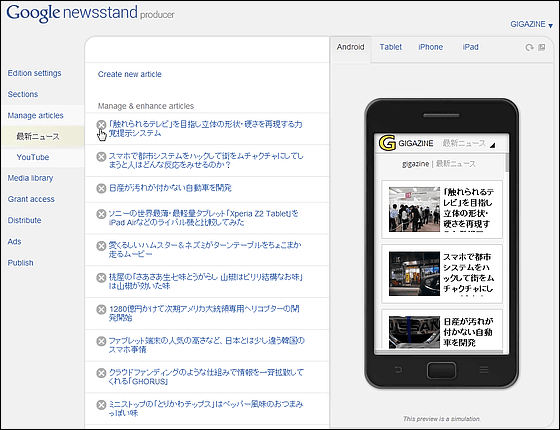560x430 pixels.
Task: Open Ads in sidebar
Action: coord(14,242)
